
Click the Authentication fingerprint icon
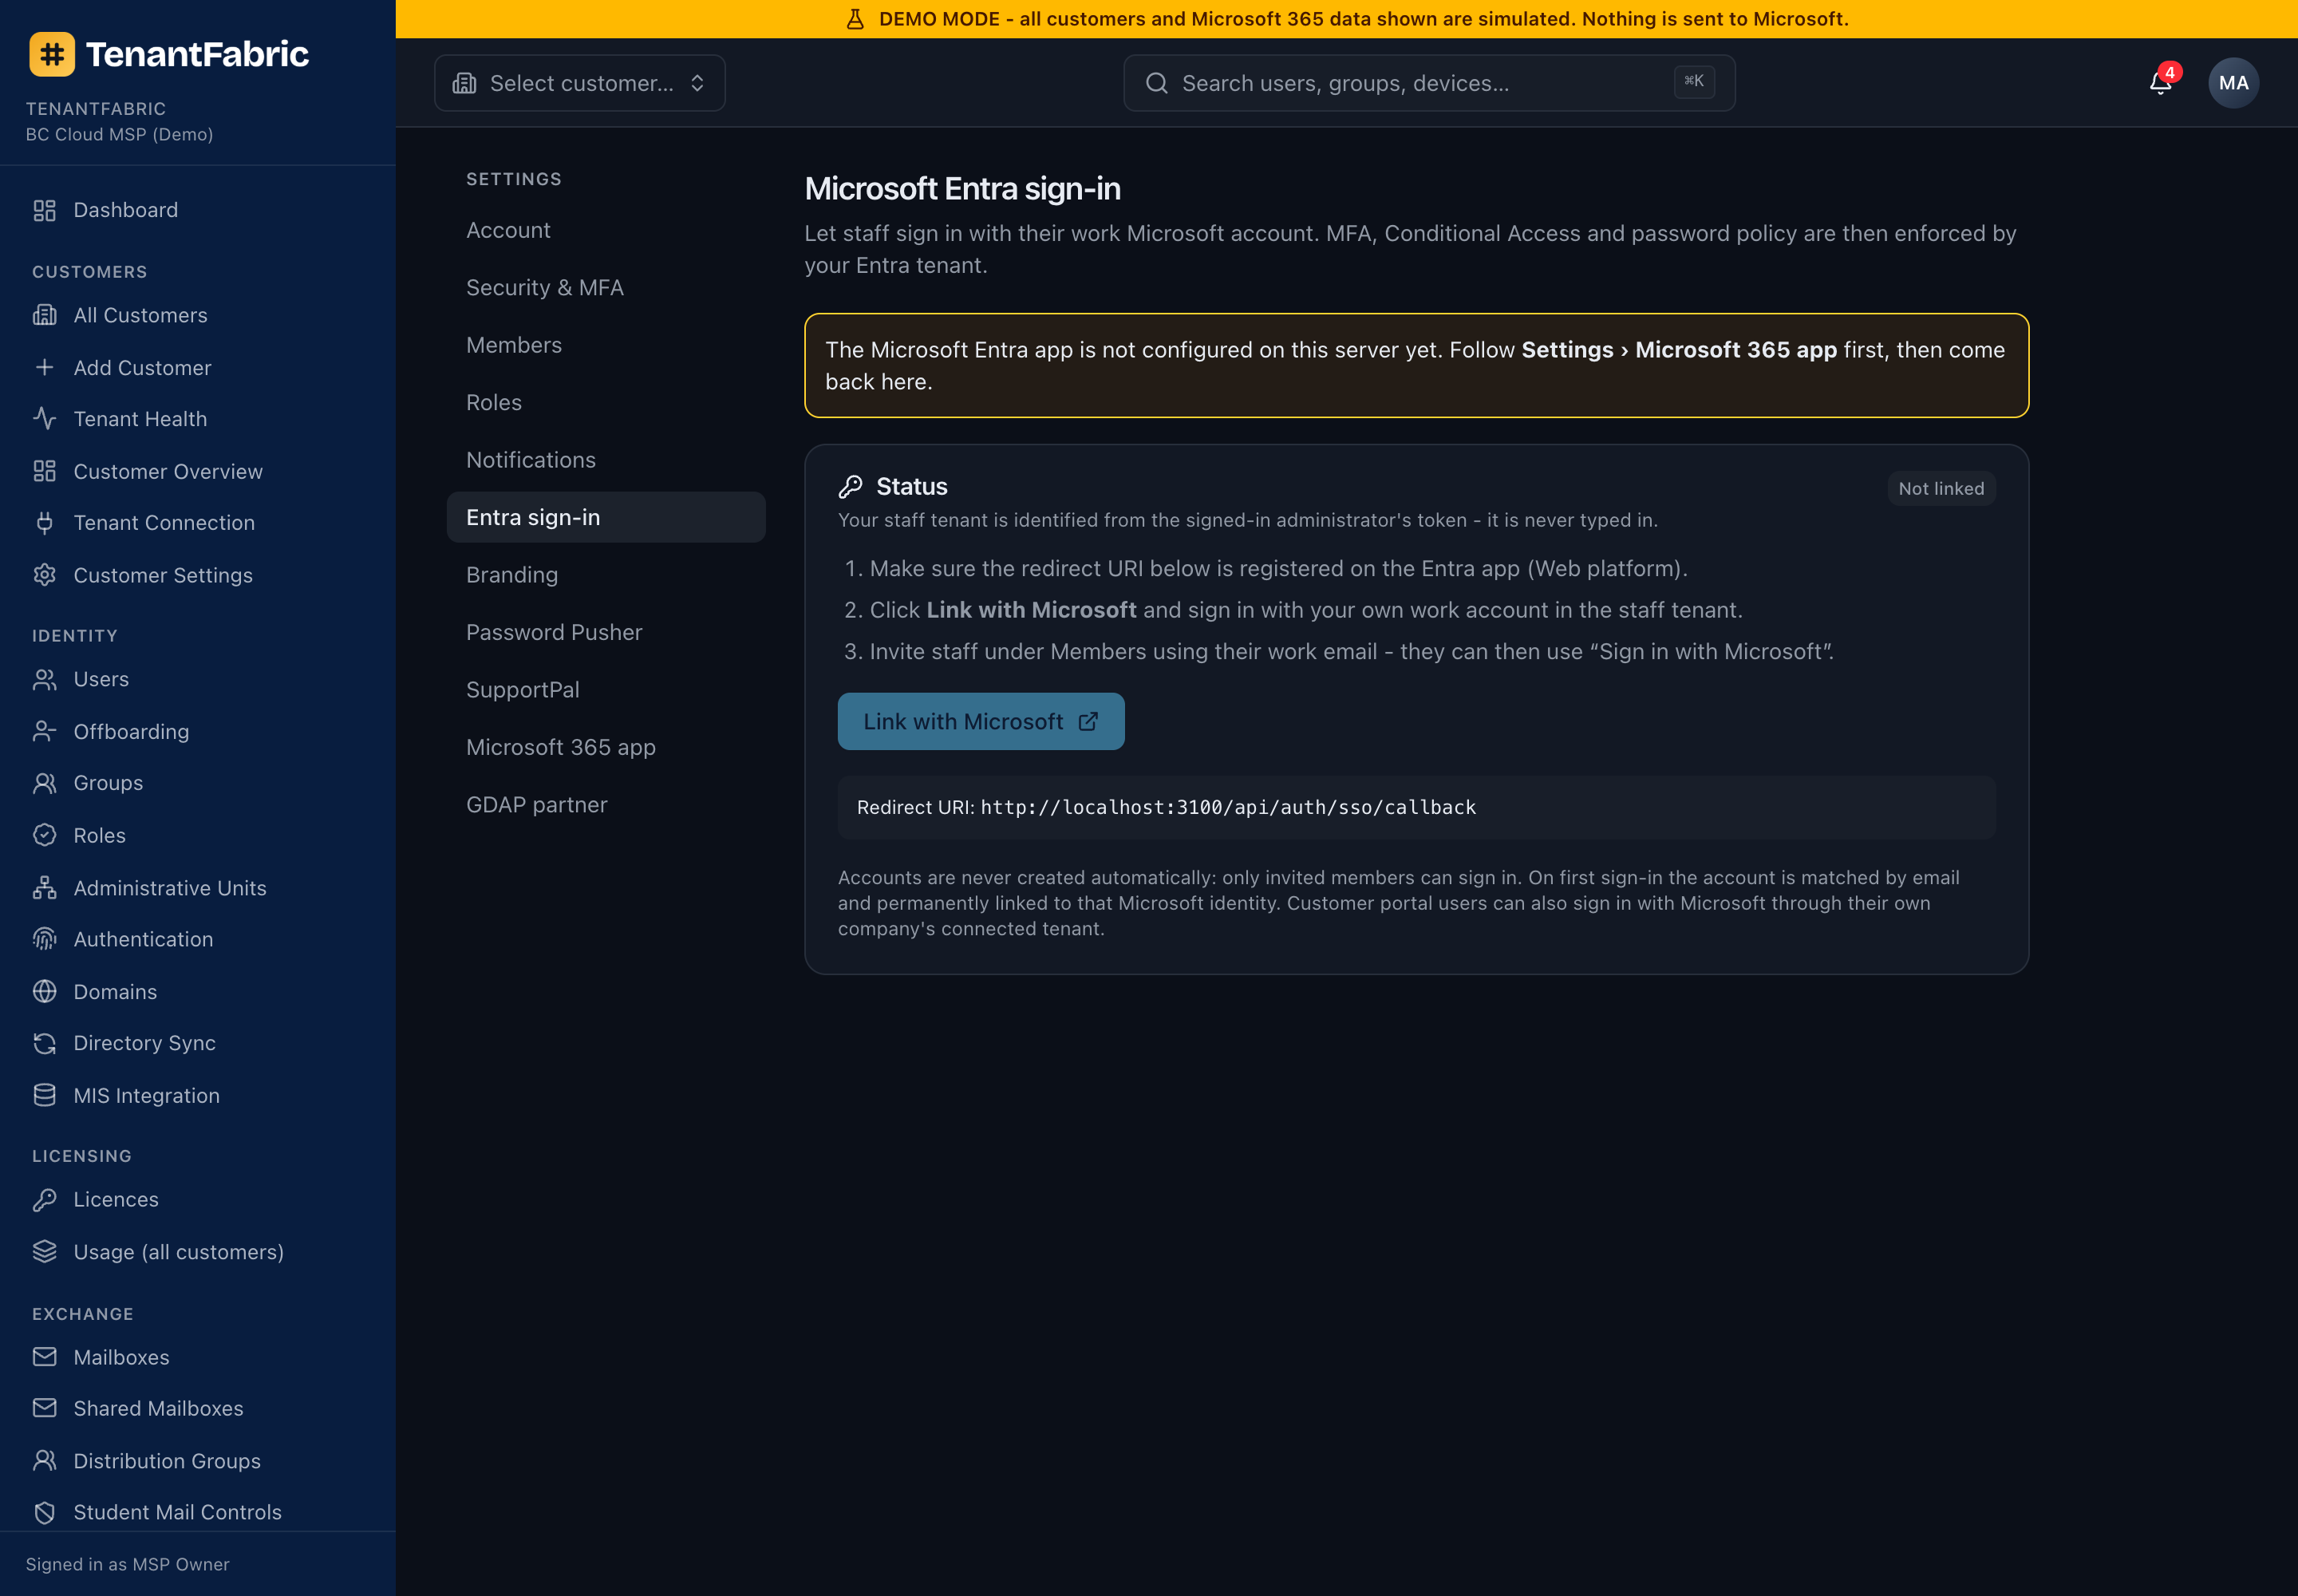coord(44,939)
